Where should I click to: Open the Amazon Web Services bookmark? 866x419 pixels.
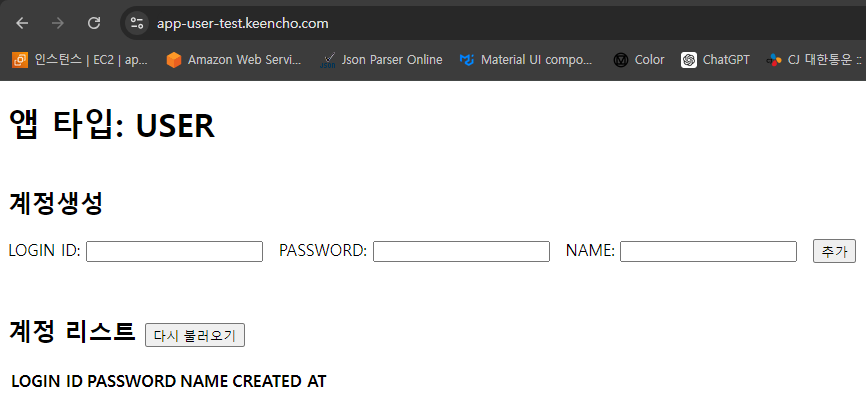pos(233,60)
